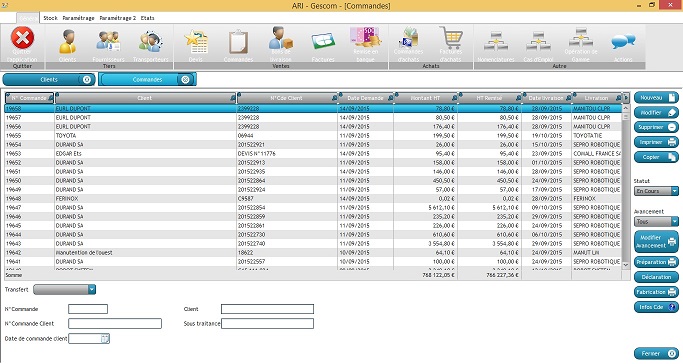Click the Fabrication button
Image resolution: width=683 pixels, height=364 pixels.
[x=656, y=292]
